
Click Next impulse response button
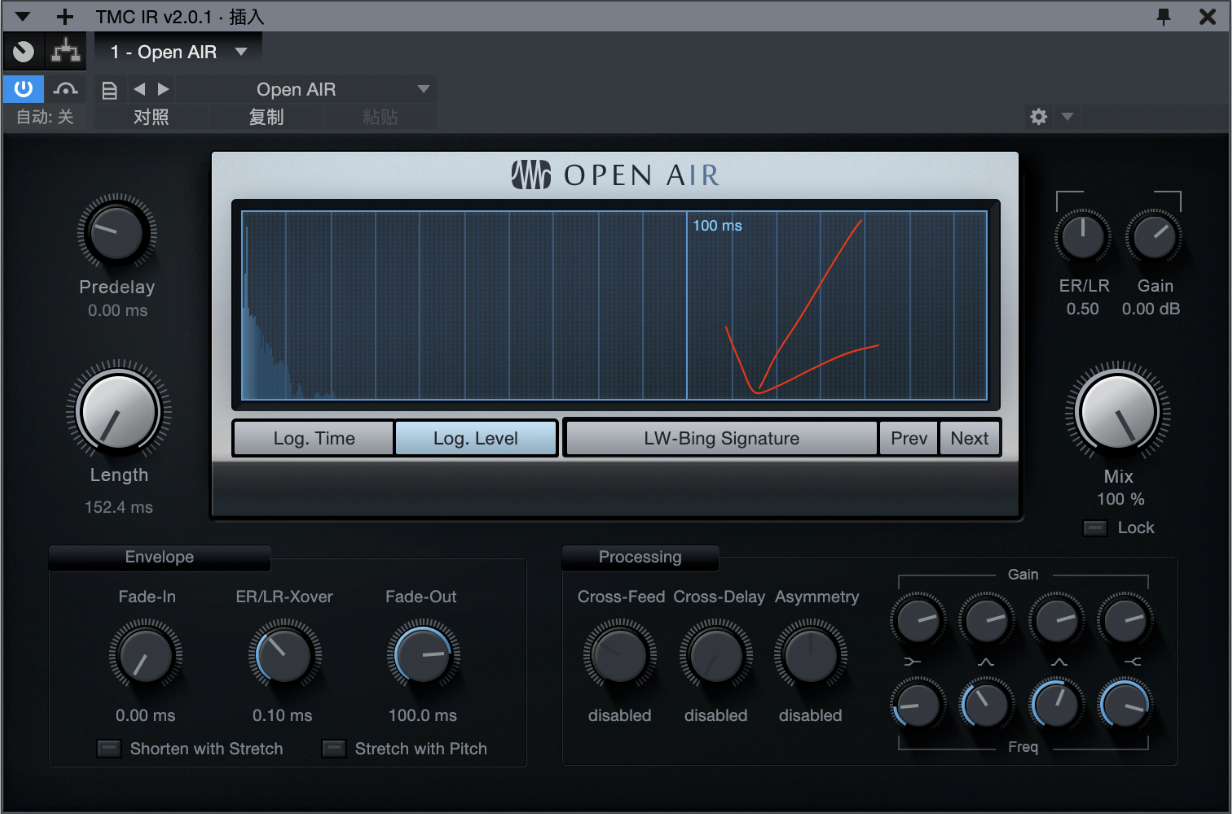pos(969,438)
